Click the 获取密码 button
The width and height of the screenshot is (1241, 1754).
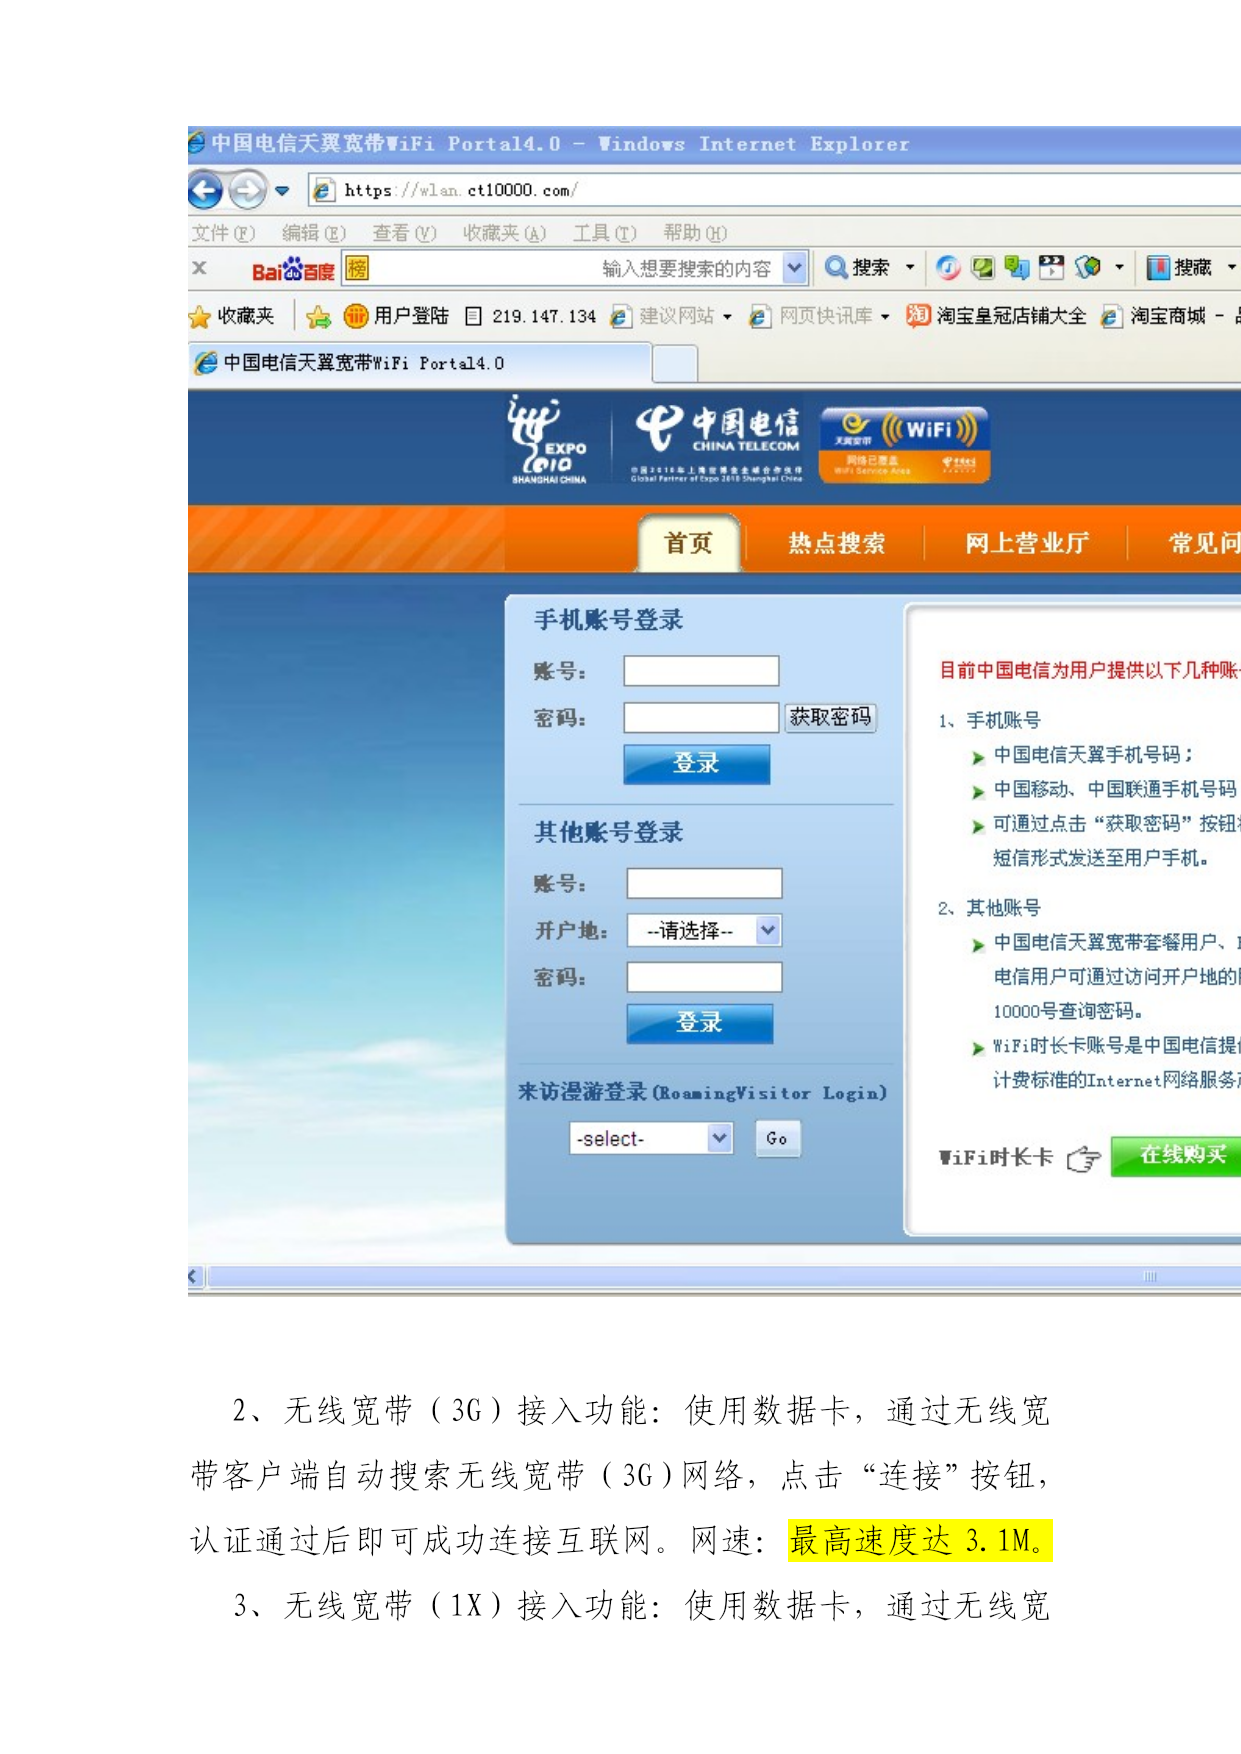pos(830,717)
